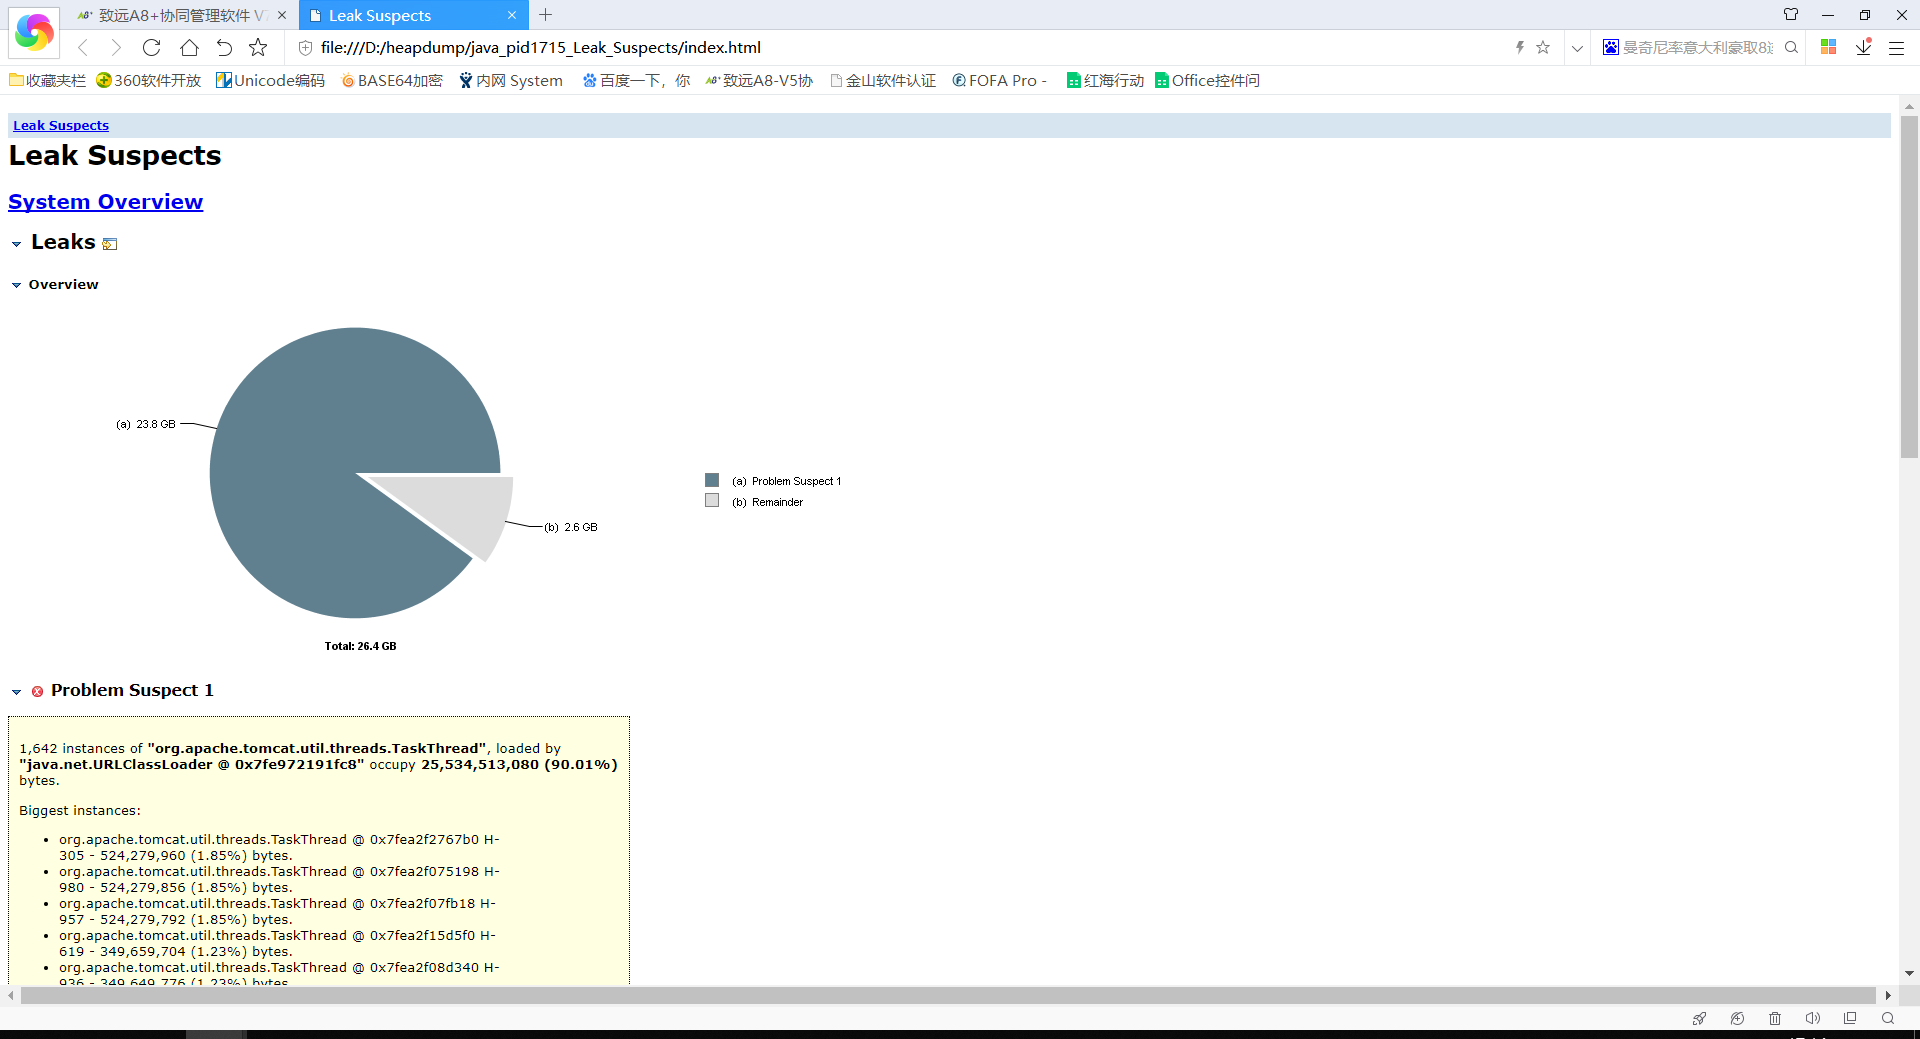This screenshot has width=1920, height=1039.
Task: Click the favorites star beside the undo icon
Action: (258, 47)
